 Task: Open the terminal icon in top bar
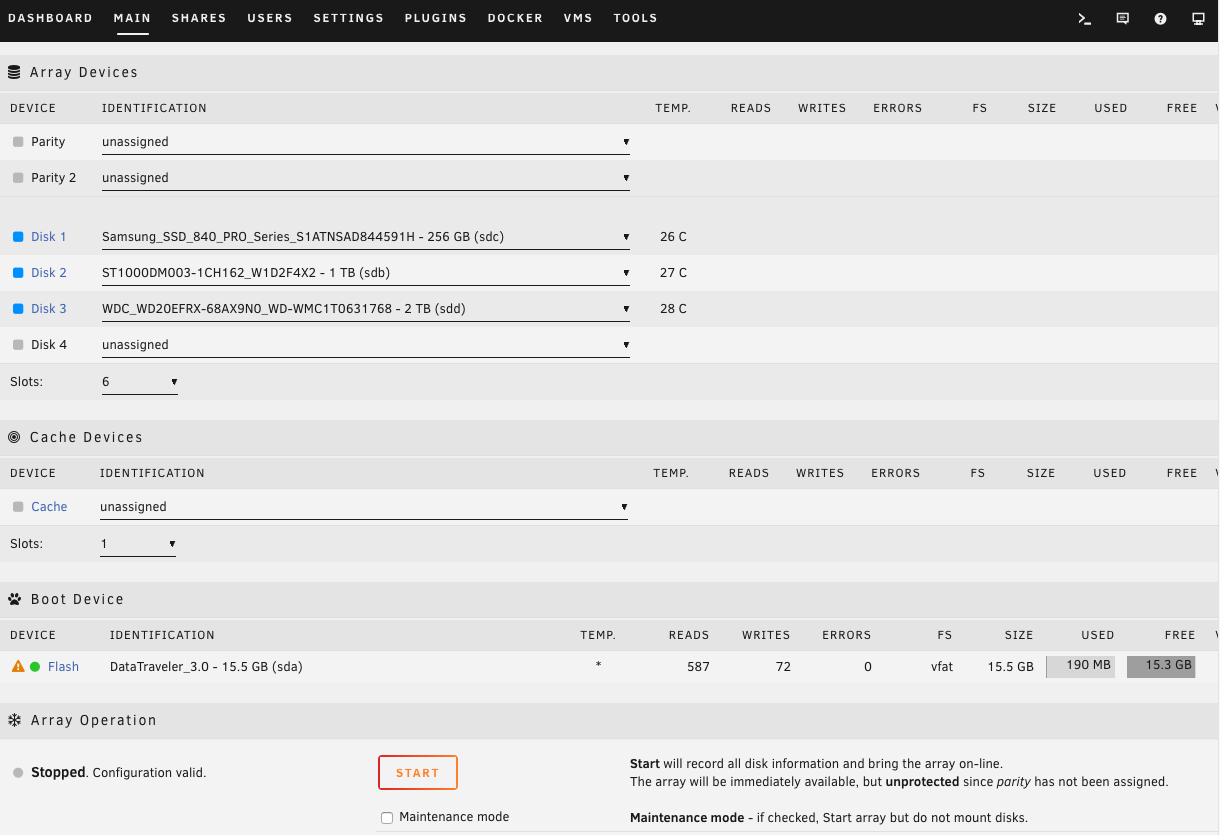[1084, 19]
